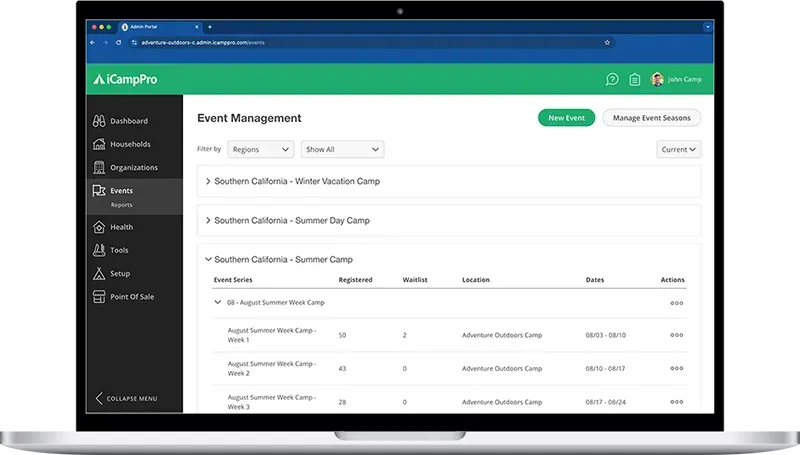Click the Waitlist column header
The image size is (800, 455).
pos(415,280)
